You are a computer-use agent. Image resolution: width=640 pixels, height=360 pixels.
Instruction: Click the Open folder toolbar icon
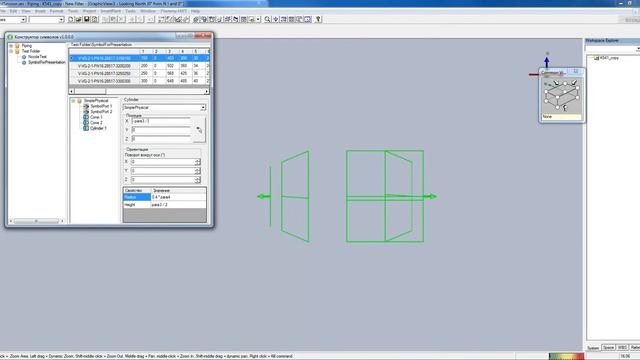point(79,19)
